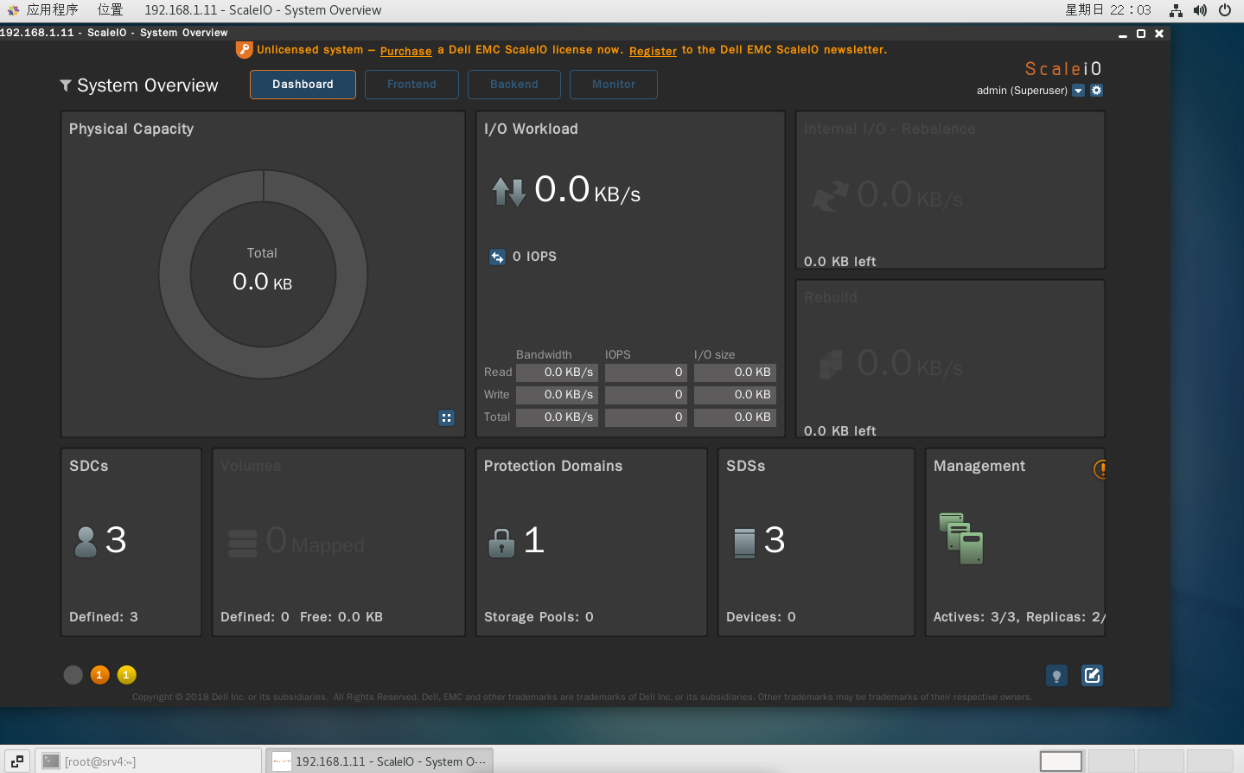Follow the Register newsletter link
This screenshot has width=1244, height=773.
click(x=653, y=51)
